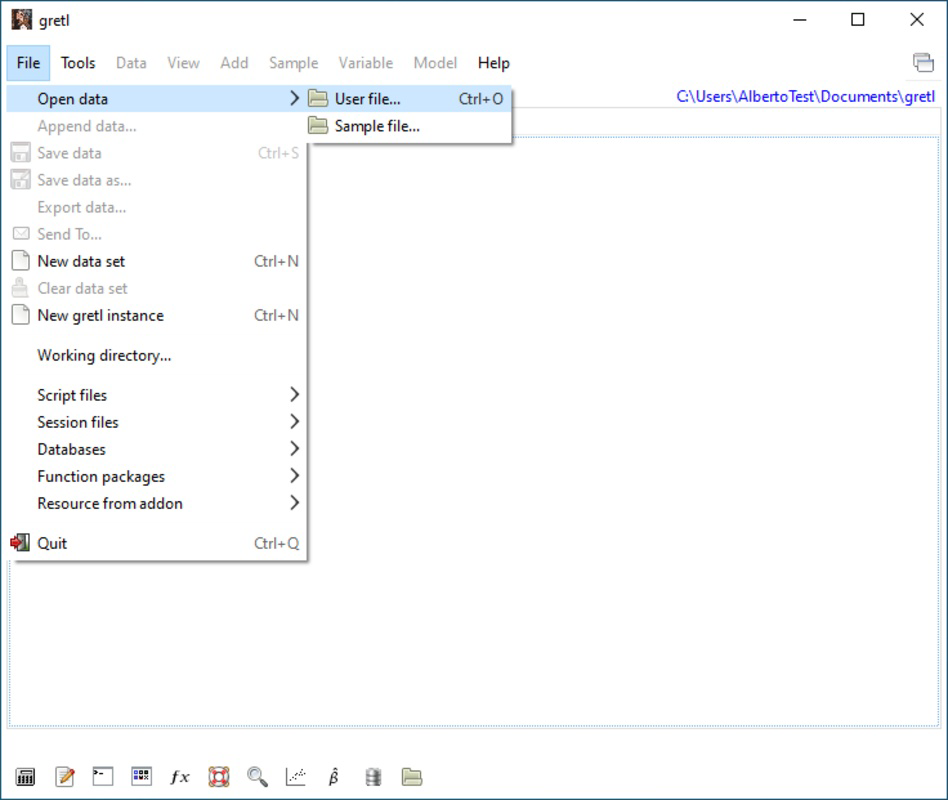The height and width of the screenshot is (800, 948).
Task: Choose User file... from the submenu
Action: tap(409, 99)
